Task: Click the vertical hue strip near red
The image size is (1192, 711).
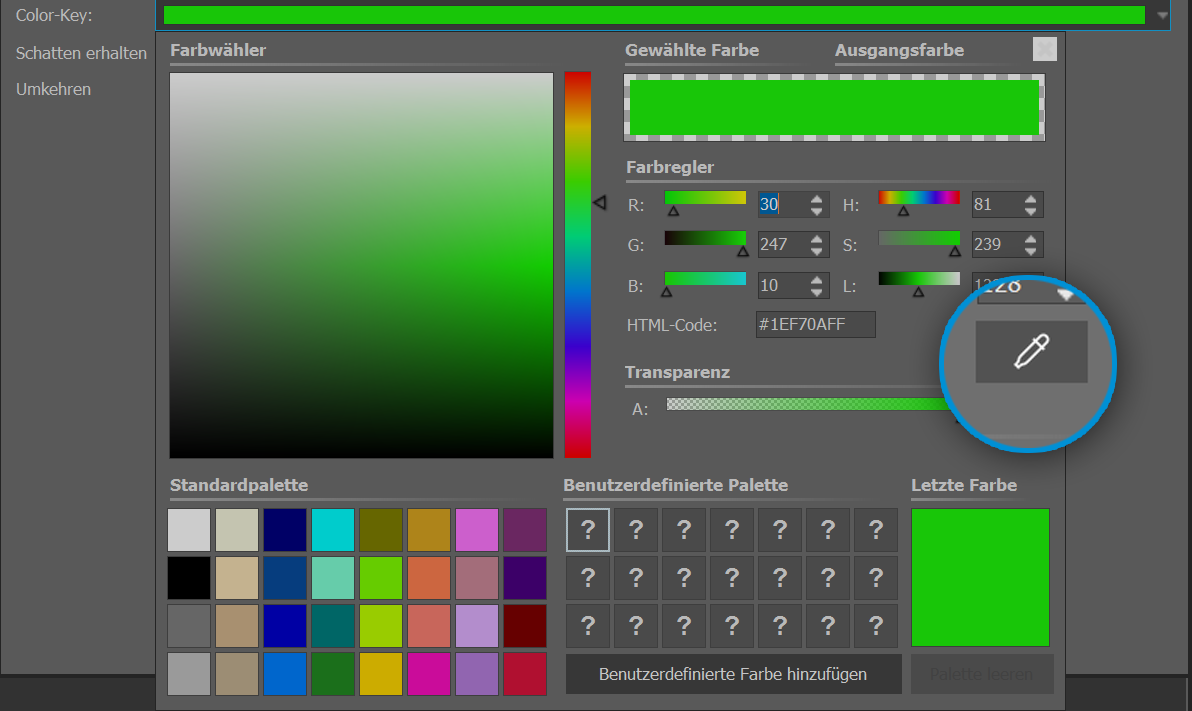Action: [573, 80]
